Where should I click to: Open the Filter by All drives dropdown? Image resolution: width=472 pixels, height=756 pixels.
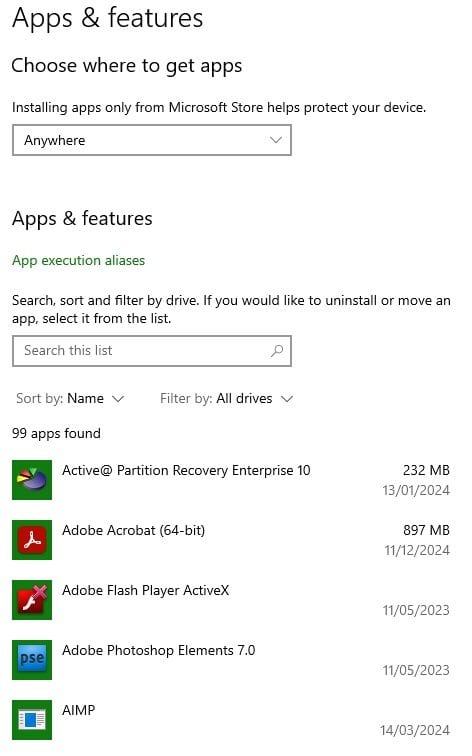coord(227,399)
